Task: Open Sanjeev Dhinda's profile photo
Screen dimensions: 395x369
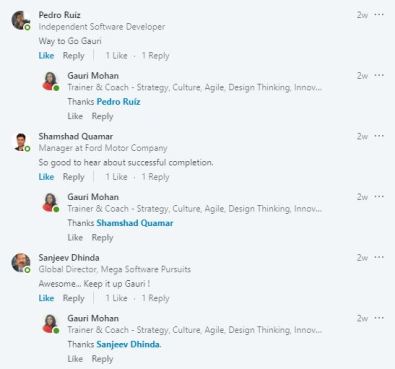Action: click(21, 263)
